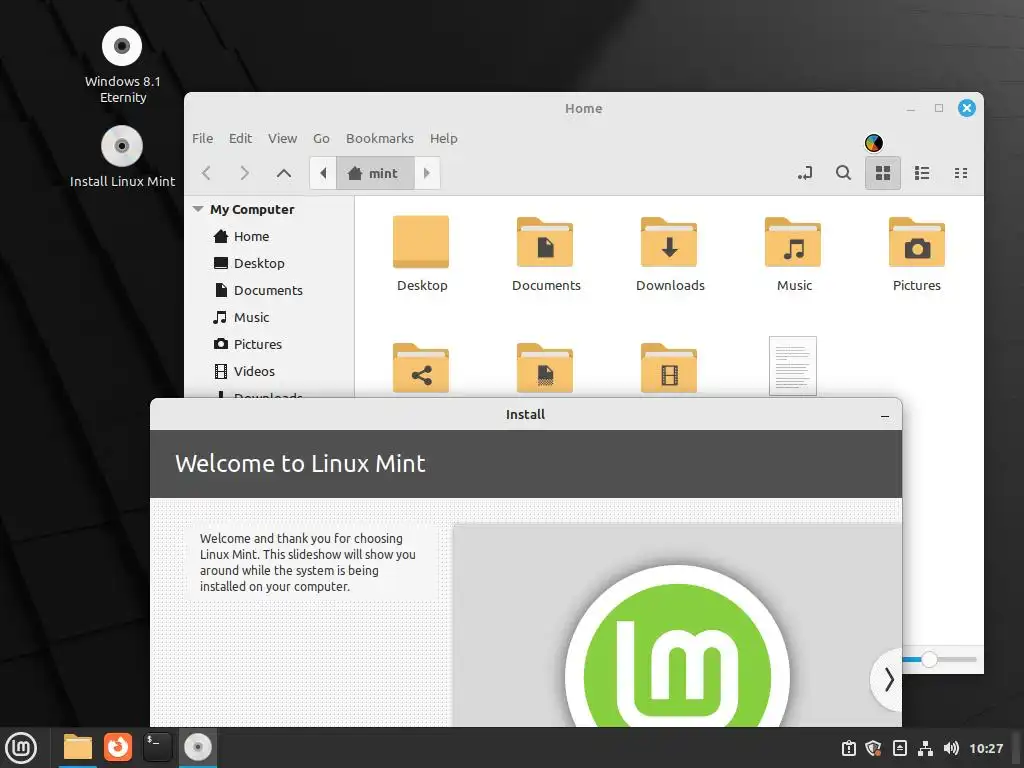Screen dimensions: 1024x768
Task: Select the Public share folder icon
Action: (x=421, y=368)
